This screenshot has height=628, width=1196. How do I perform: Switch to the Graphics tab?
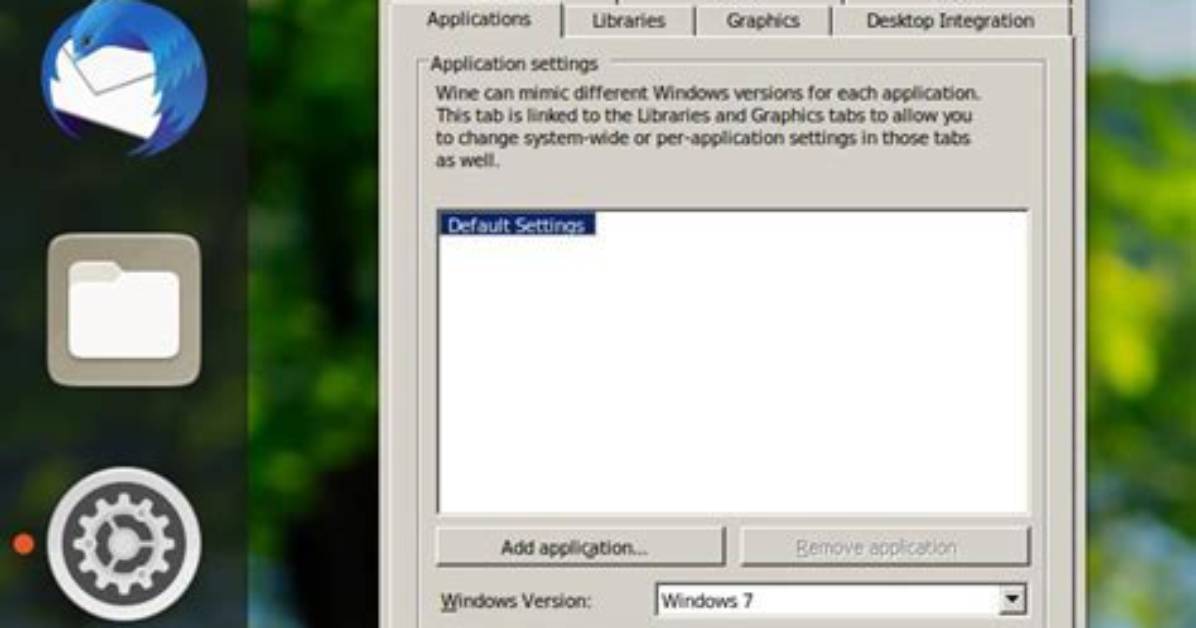pos(763,21)
